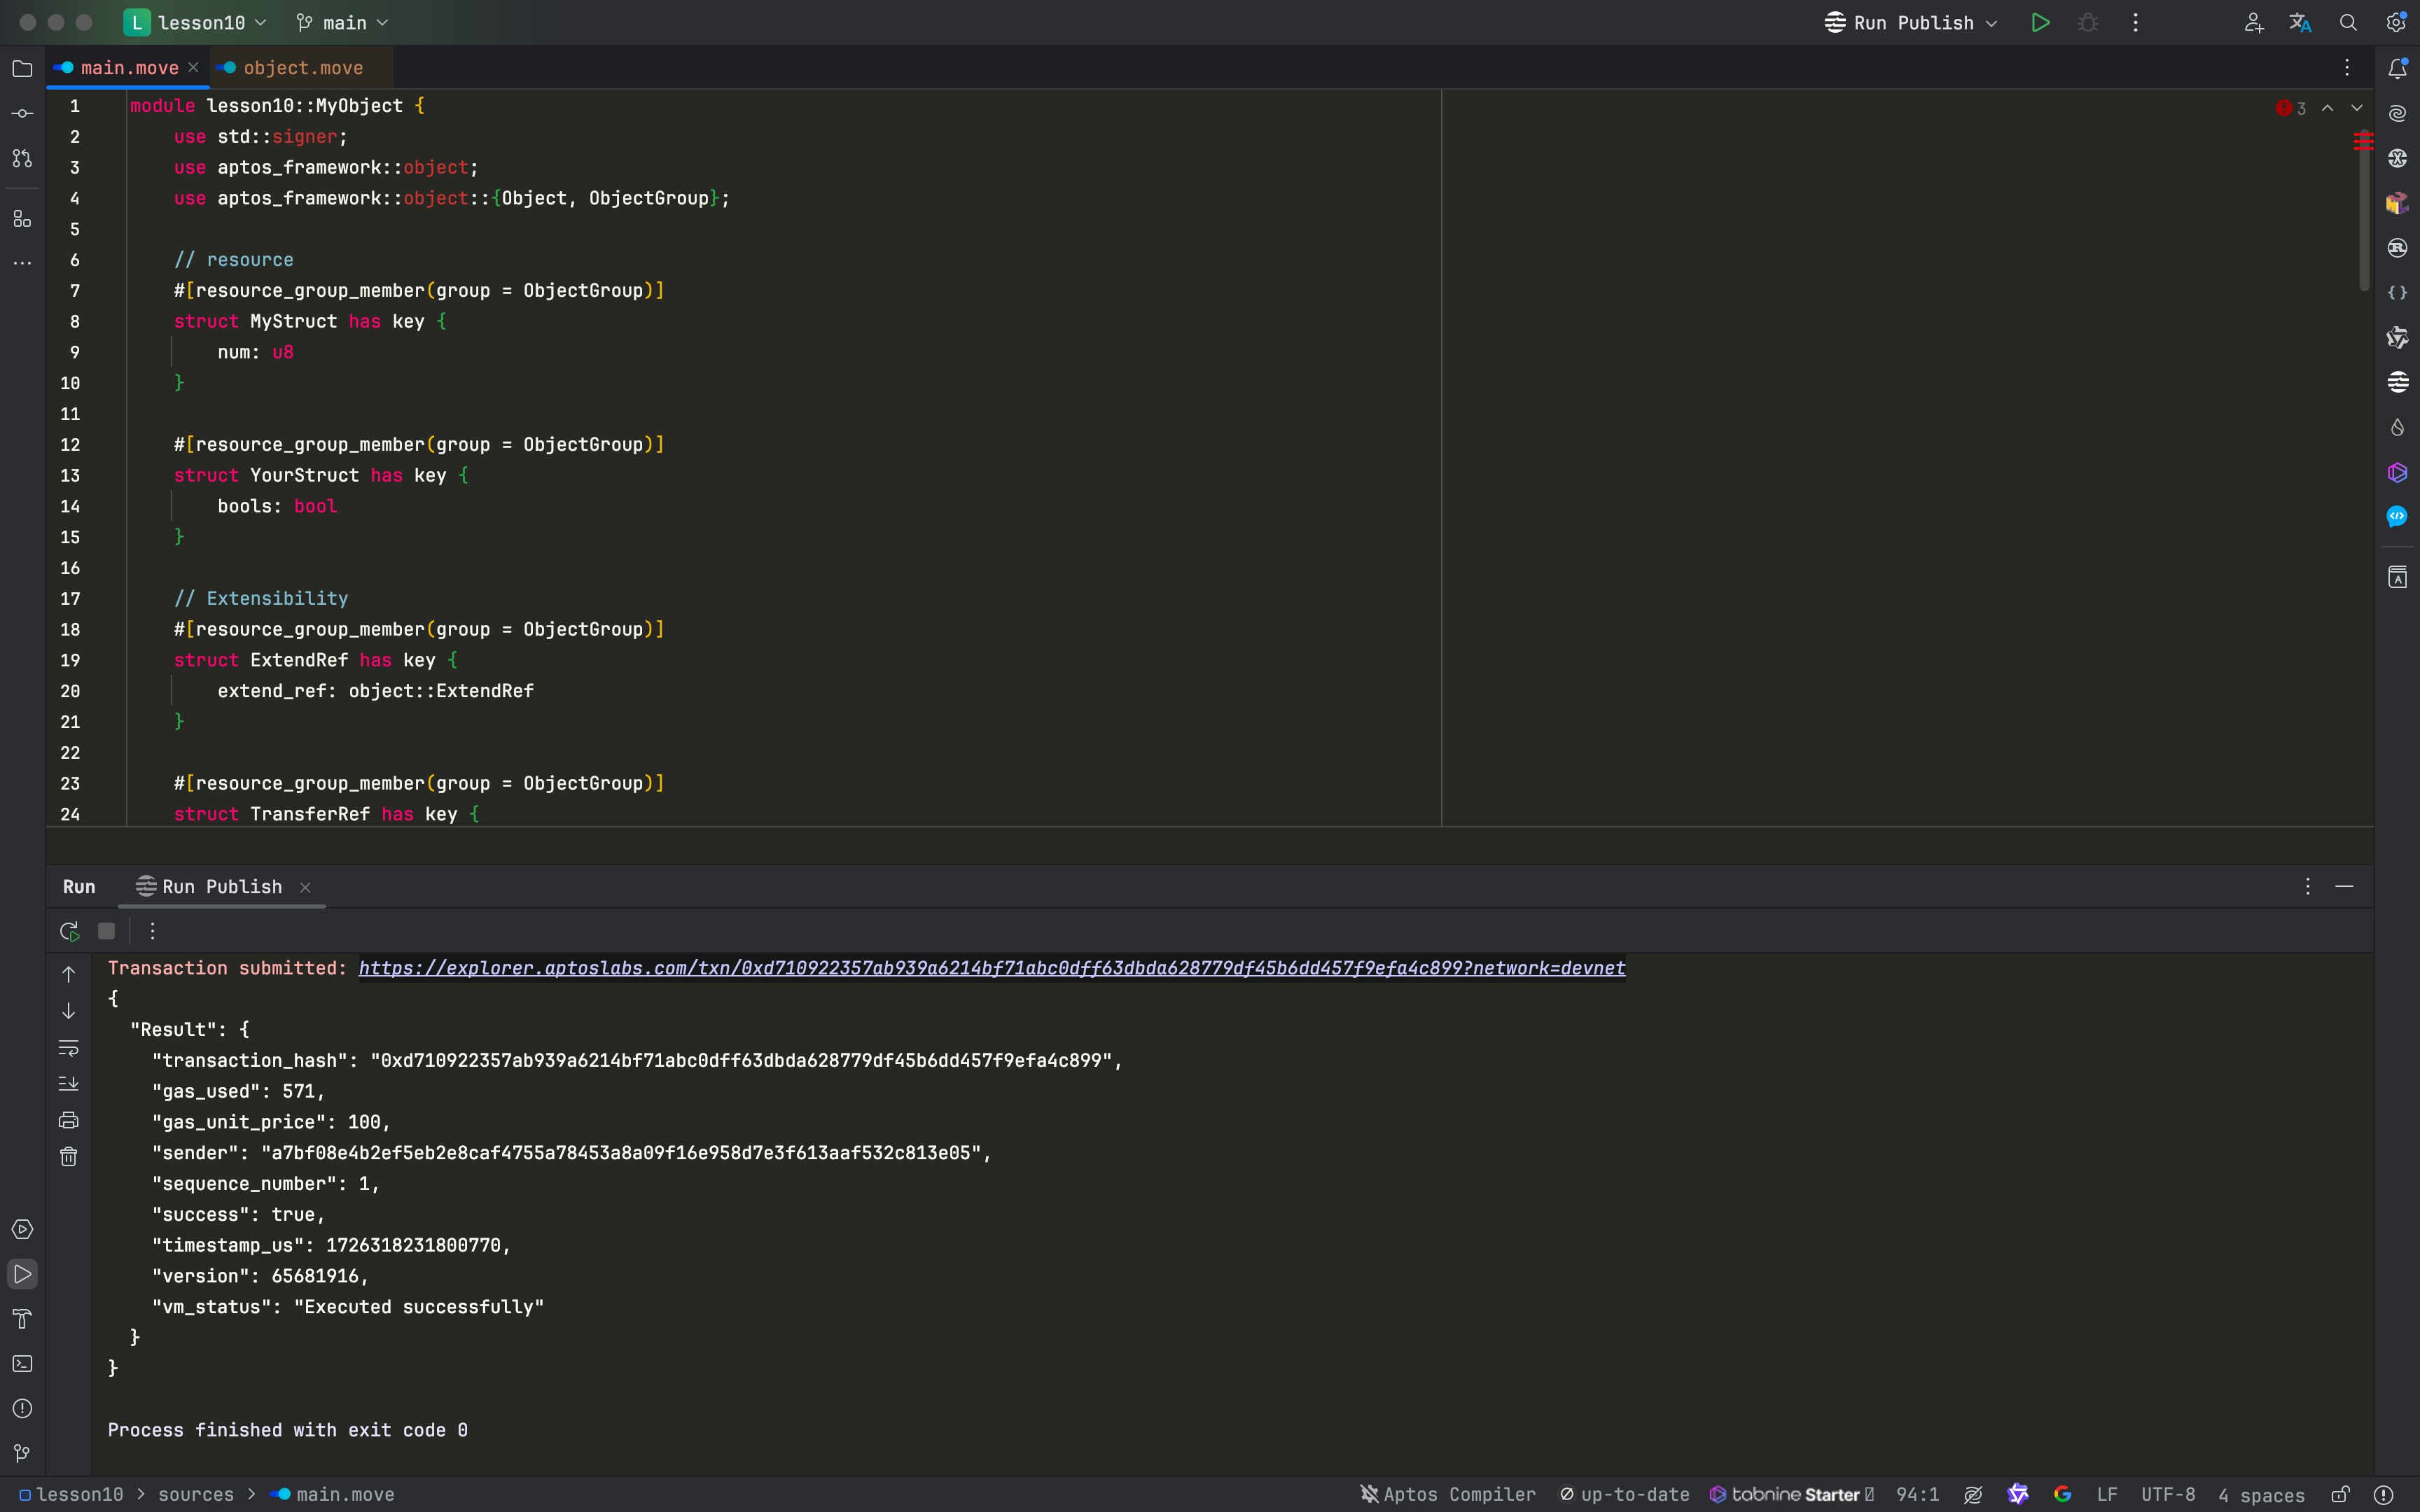Open Run panel options menu
The width and height of the screenshot is (2420, 1512).
coord(2307,886)
